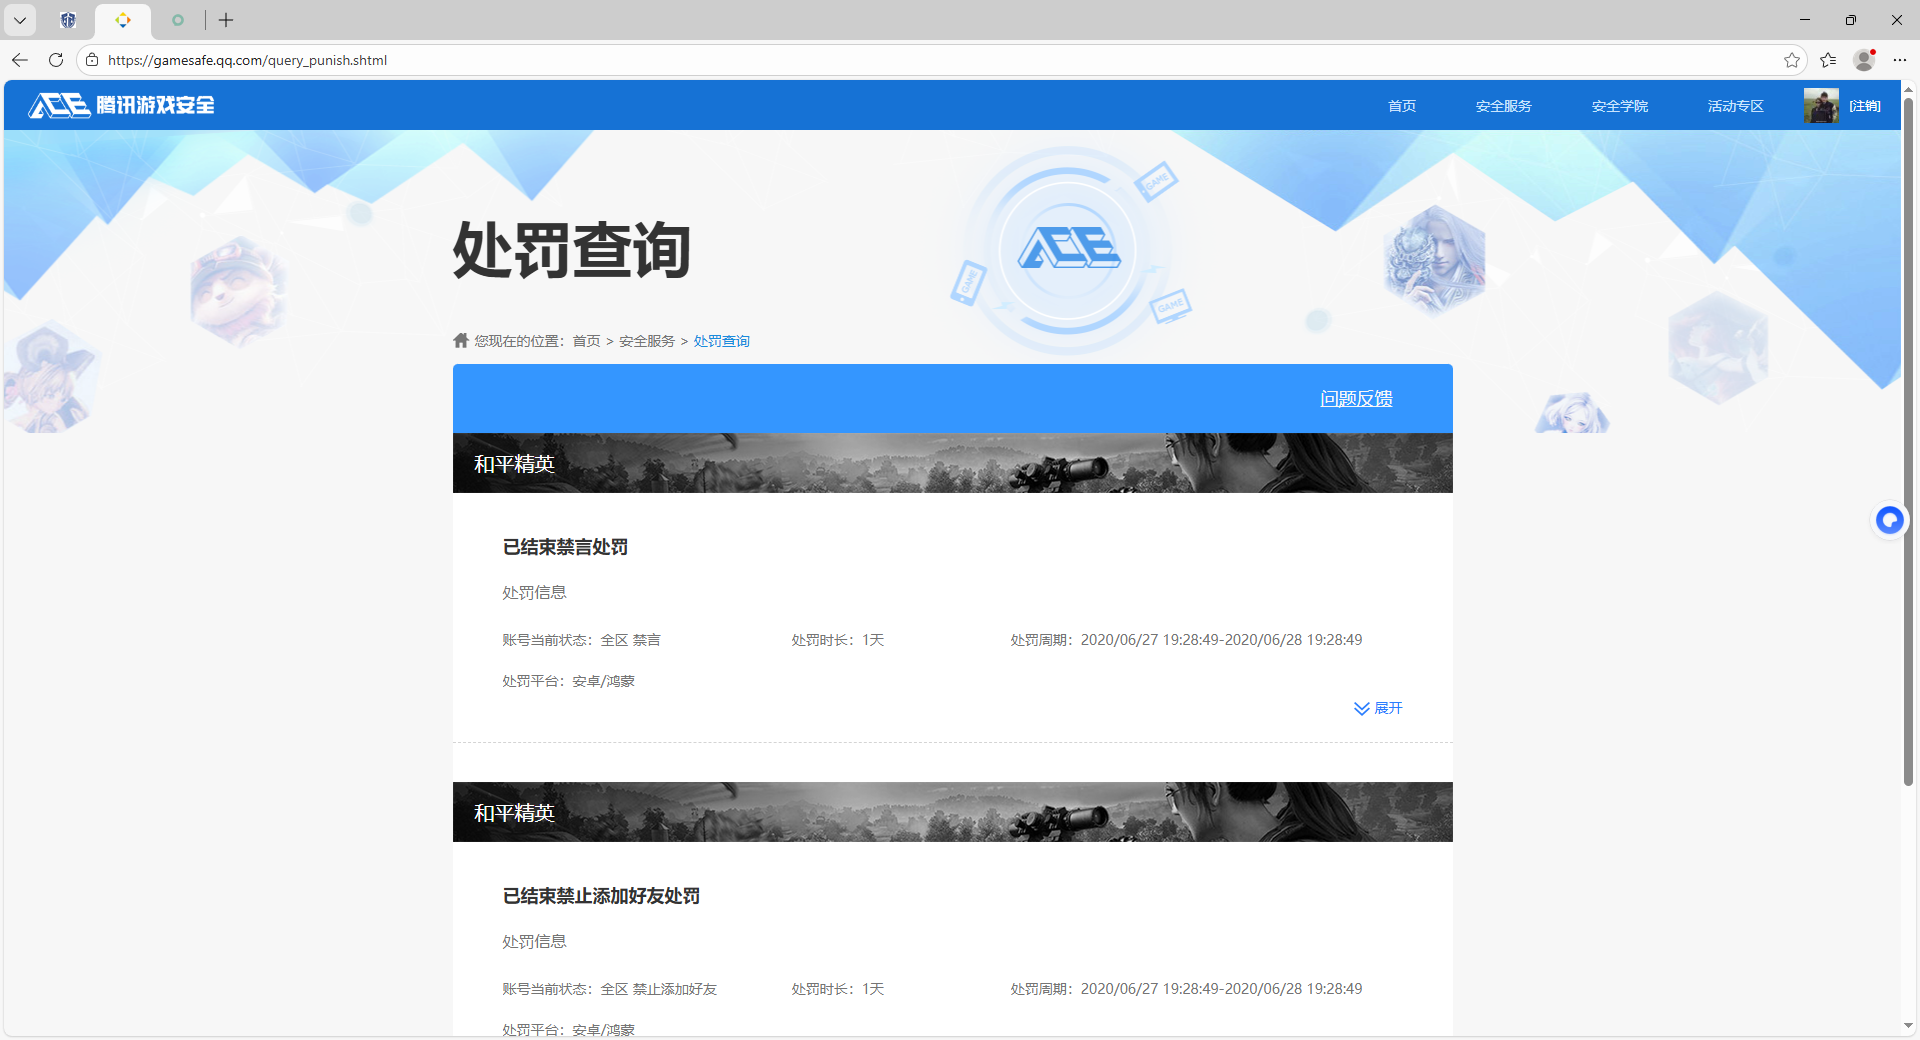The height and width of the screenshot is (1040, 1920).
Task: Click the user avatar in the site navigation
Action: pyautogui.click(x=1822, y=105)
